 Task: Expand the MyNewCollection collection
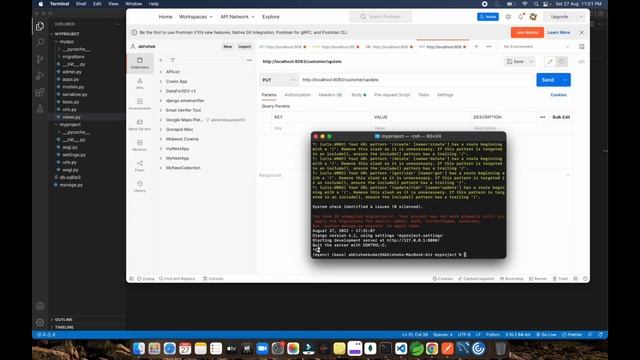pos(161,168)
